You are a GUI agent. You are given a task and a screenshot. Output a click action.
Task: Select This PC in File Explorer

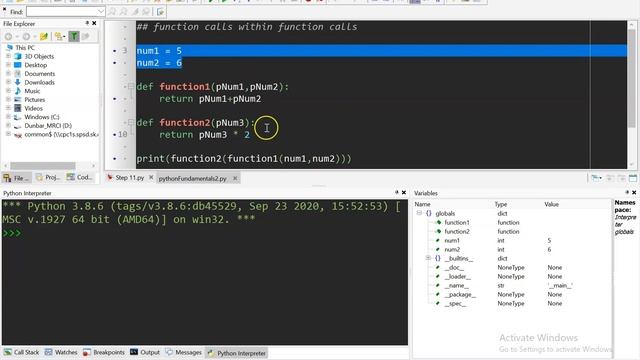point(24,48)
